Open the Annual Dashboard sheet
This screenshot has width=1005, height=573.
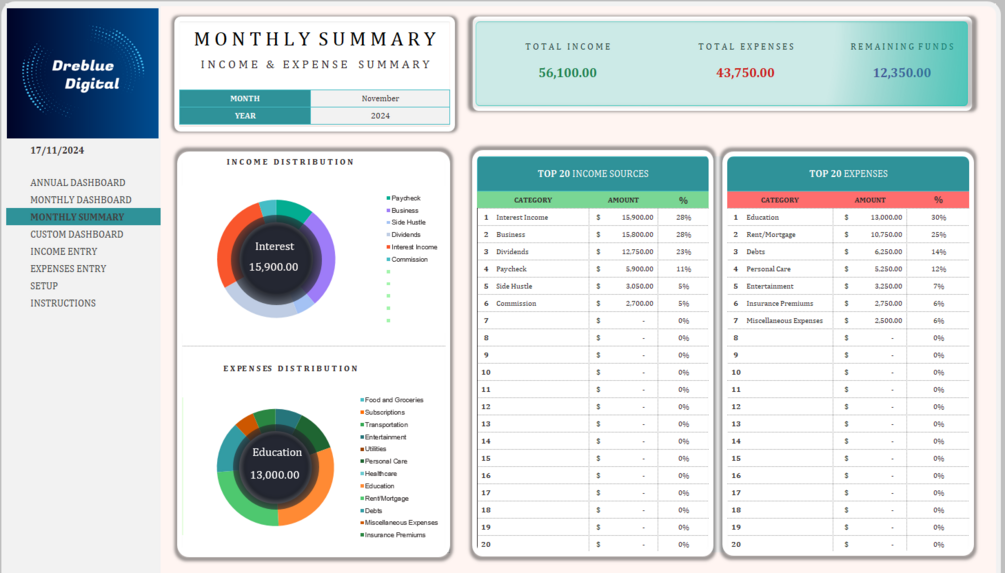tap(78, 183)
